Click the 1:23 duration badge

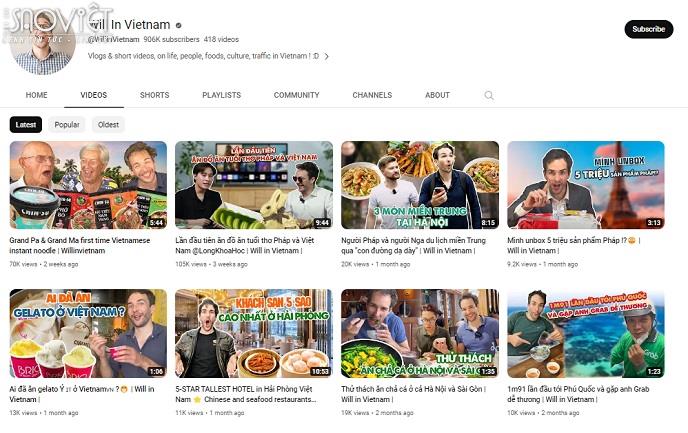point(654,371)
